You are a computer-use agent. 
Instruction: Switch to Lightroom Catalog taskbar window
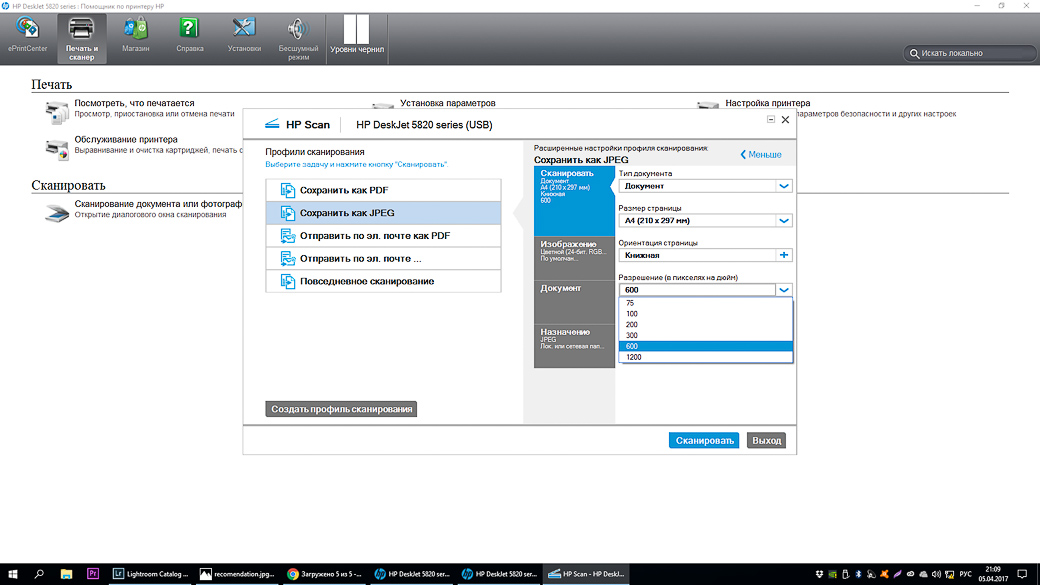(151, 574)
